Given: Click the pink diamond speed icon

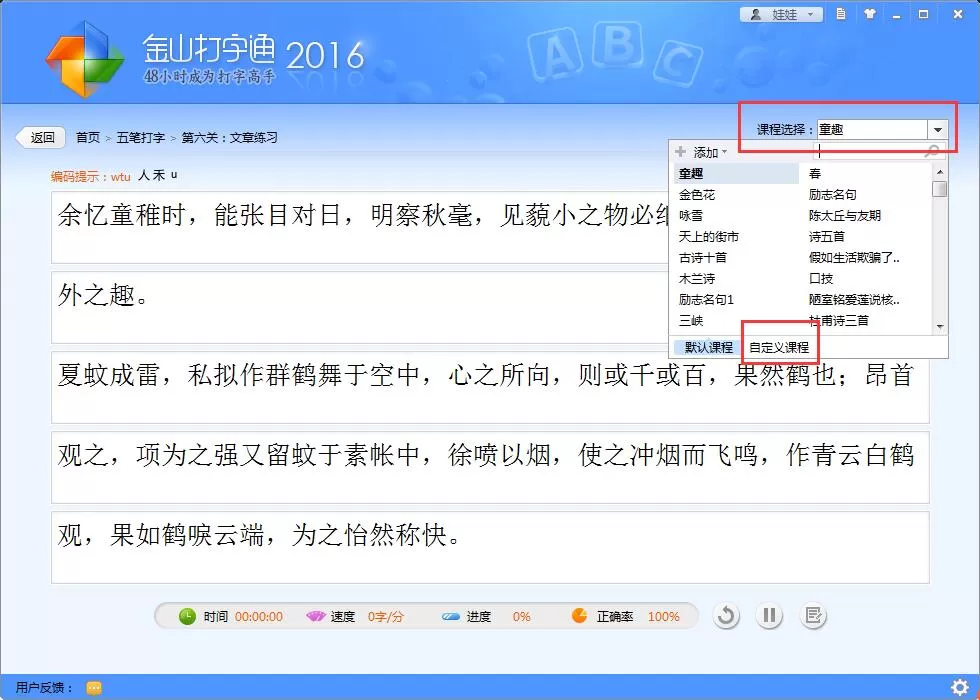Looking at the screenshot, I should 316,616.
